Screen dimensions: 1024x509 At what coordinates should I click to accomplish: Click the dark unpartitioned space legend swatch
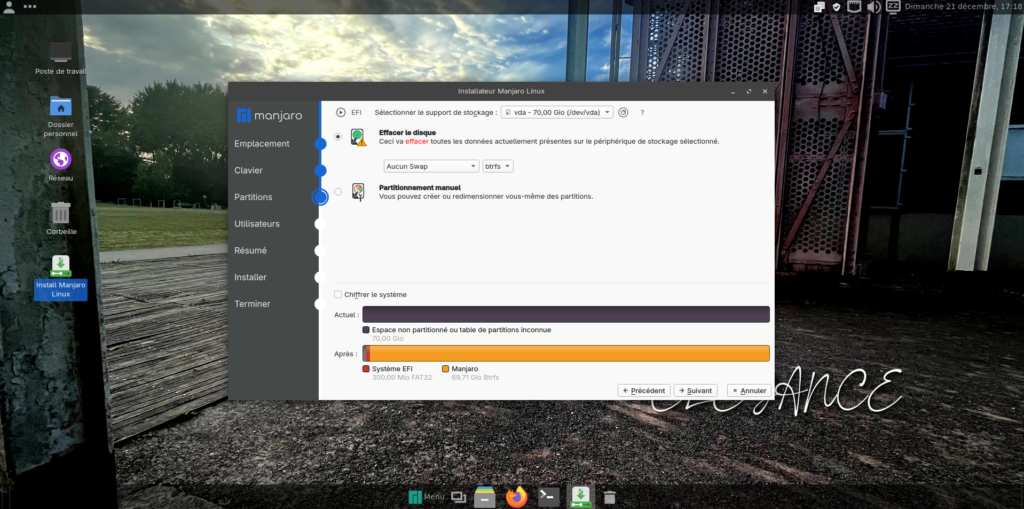[366, 330]
